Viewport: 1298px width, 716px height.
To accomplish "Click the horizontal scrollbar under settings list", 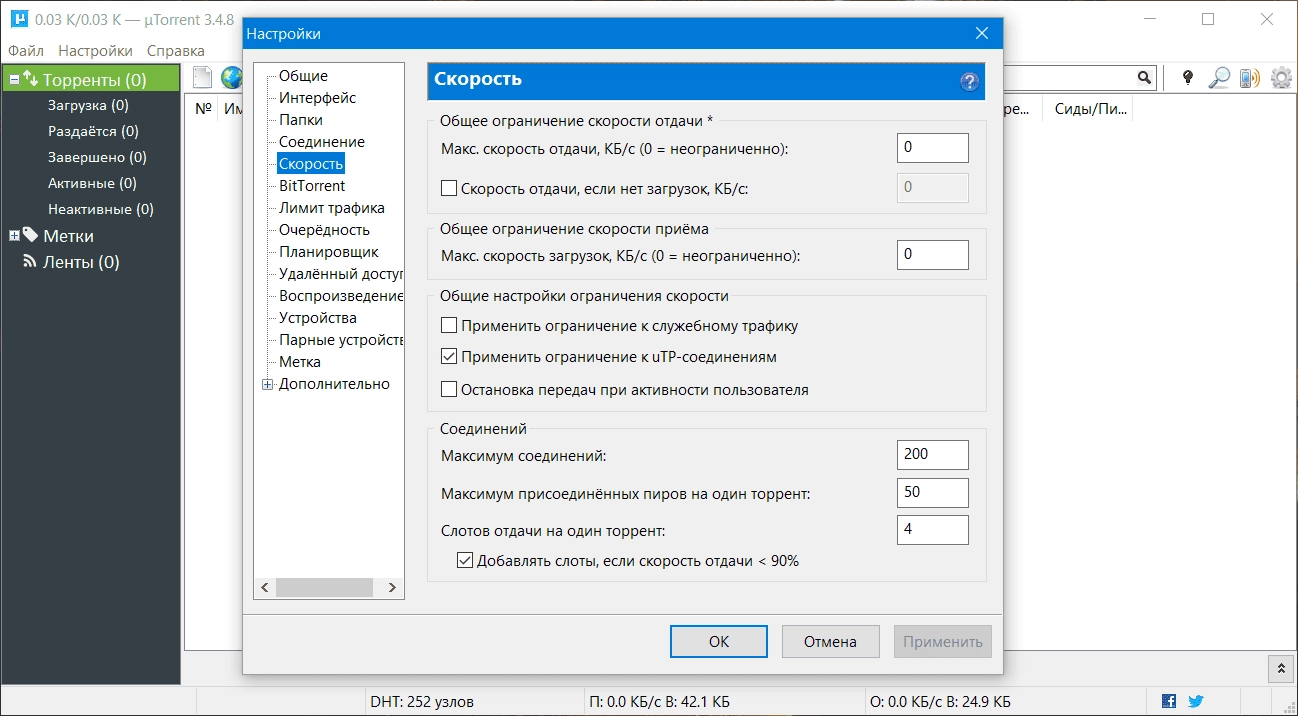I will pyautogui.click(x=325, y=587).
